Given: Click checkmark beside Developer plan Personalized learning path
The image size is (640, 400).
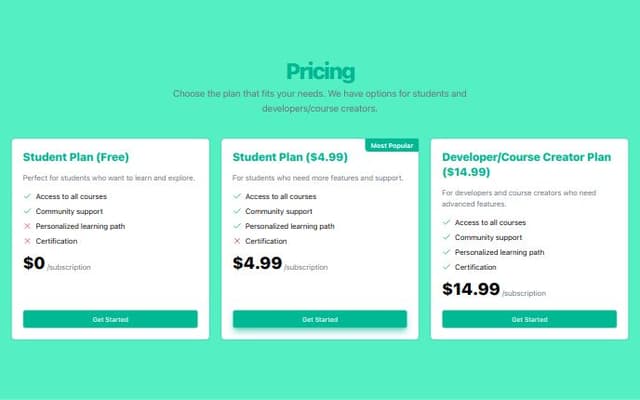Looking at the screenshot, I should click(x=446, y=252).
